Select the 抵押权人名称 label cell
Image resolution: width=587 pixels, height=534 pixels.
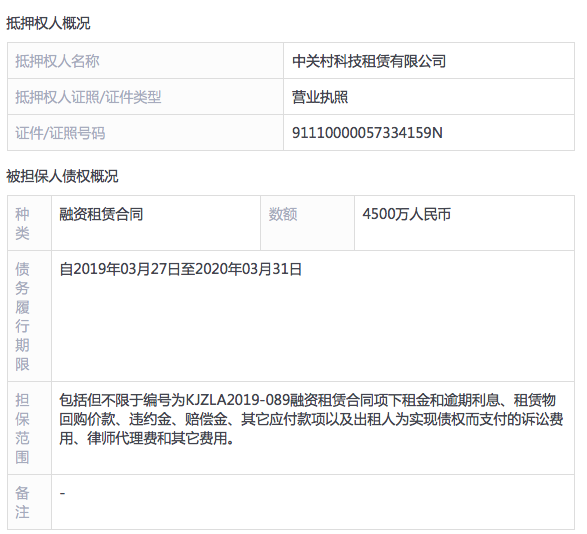[145, 61]
